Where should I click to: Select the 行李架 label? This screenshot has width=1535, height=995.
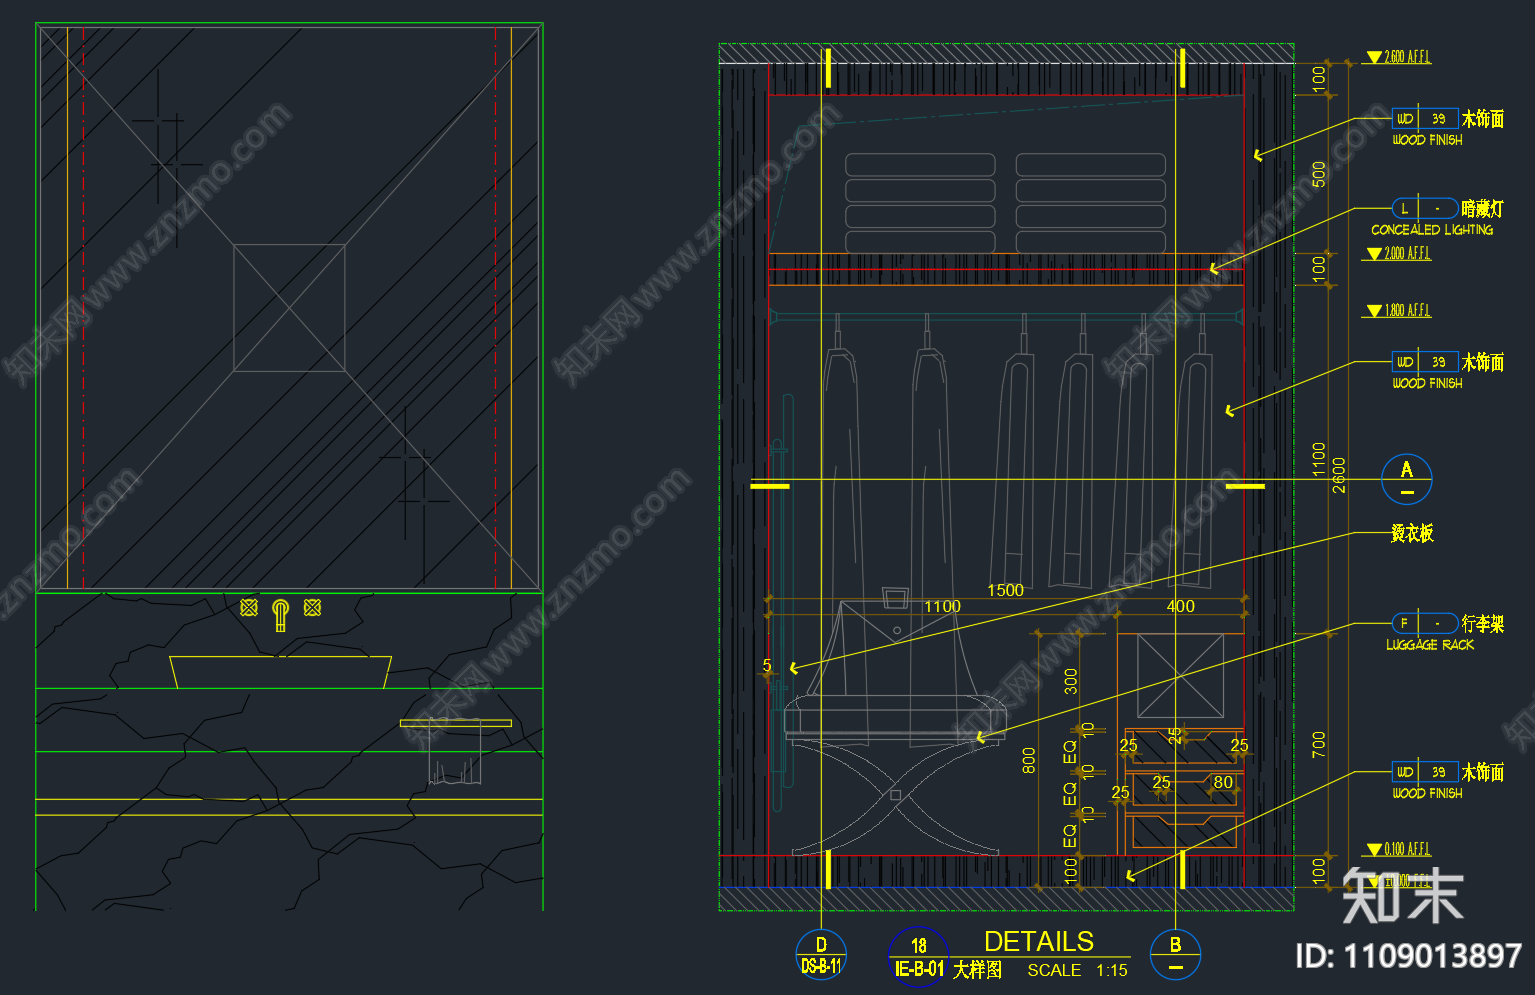[1482, 623]
